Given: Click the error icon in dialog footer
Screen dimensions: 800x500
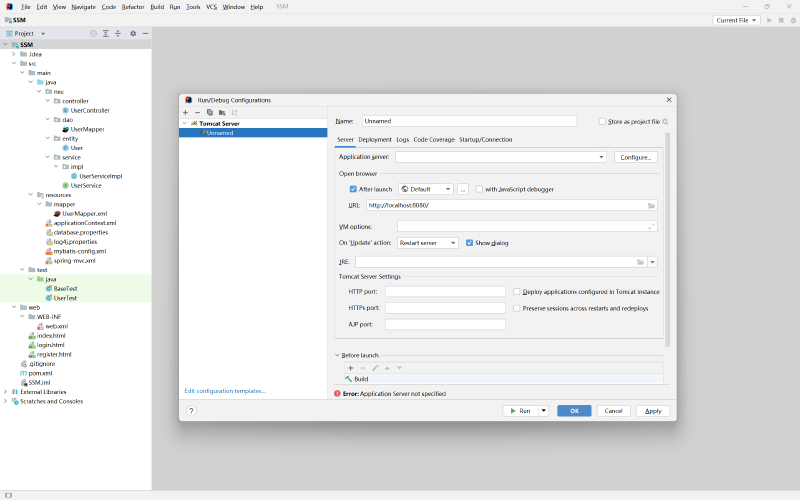Looking at the screenshot, I should [x=337, y=393].
